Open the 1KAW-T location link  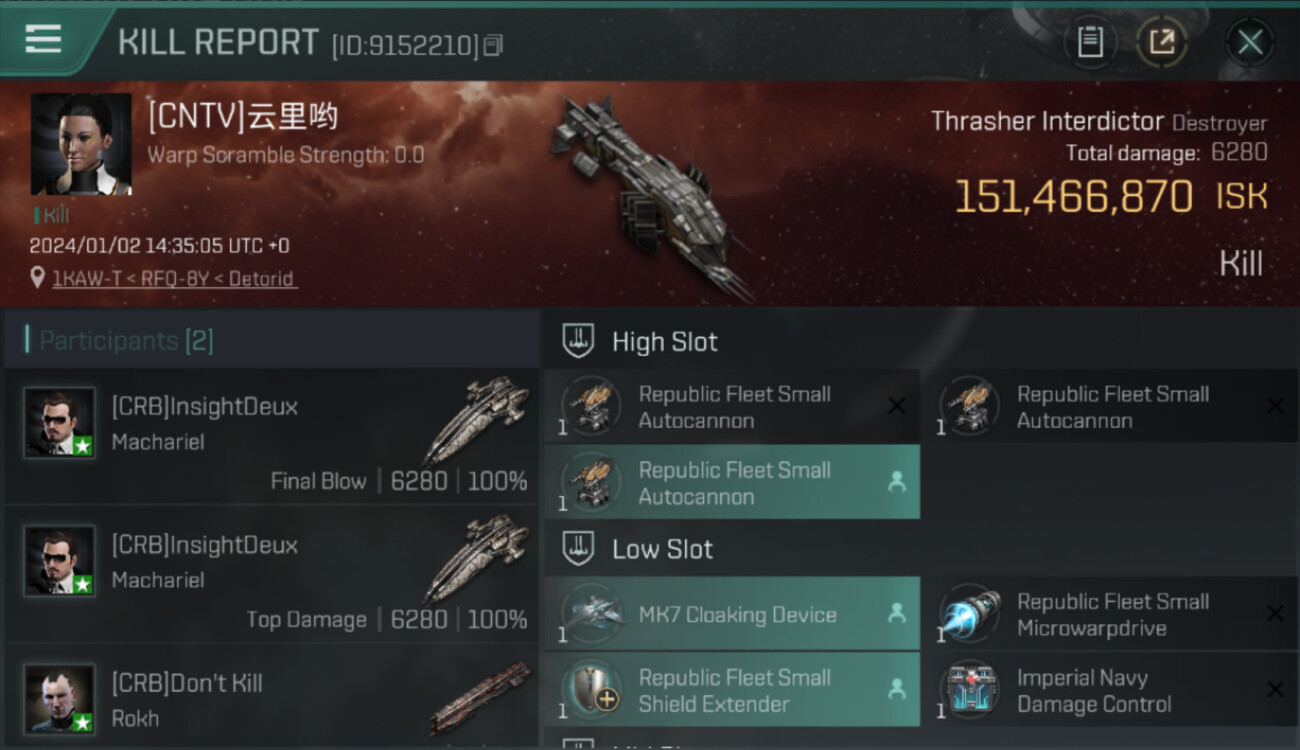(174, 279)
